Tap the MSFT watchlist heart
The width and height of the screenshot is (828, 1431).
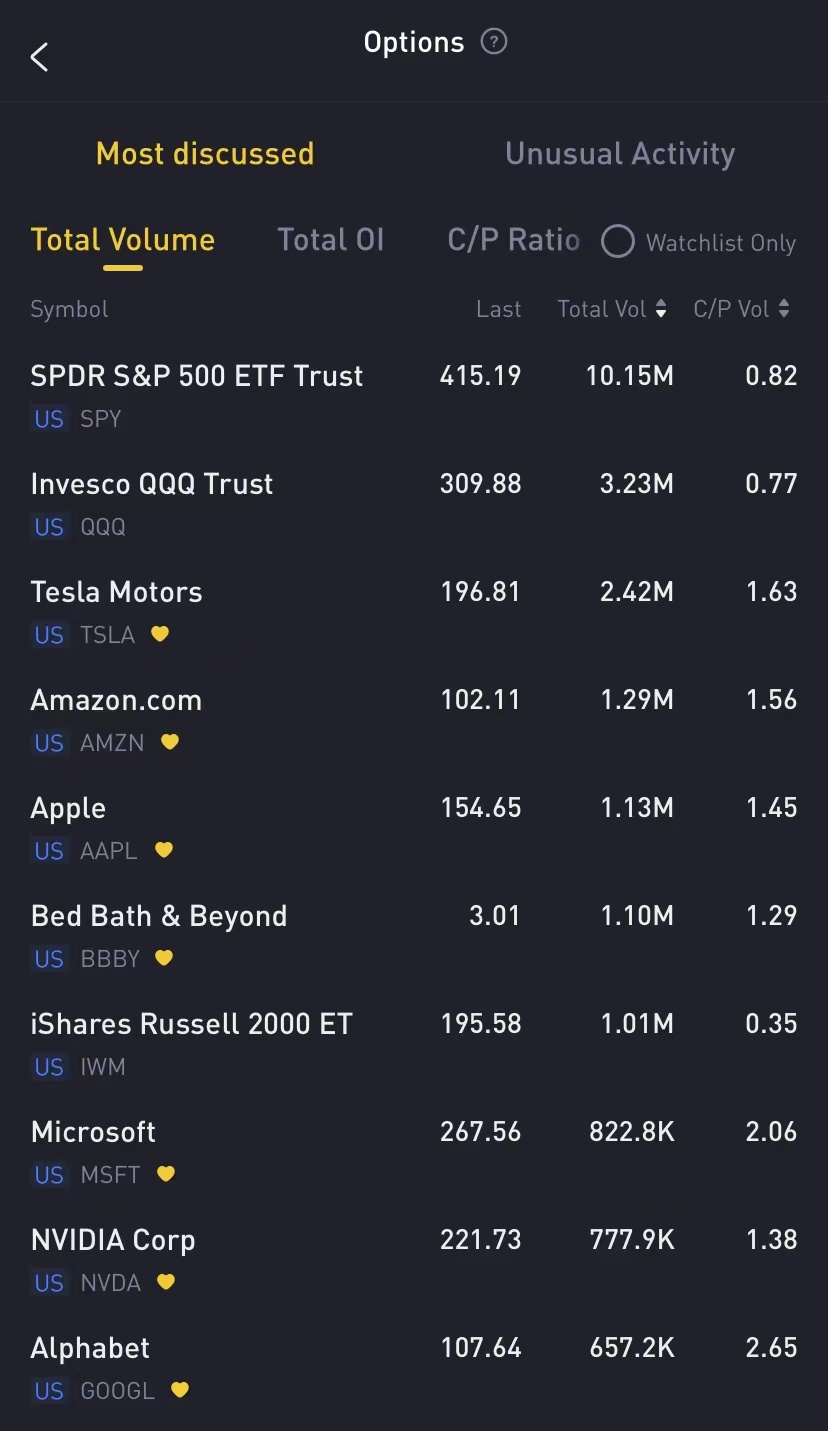coord(166,1174)
